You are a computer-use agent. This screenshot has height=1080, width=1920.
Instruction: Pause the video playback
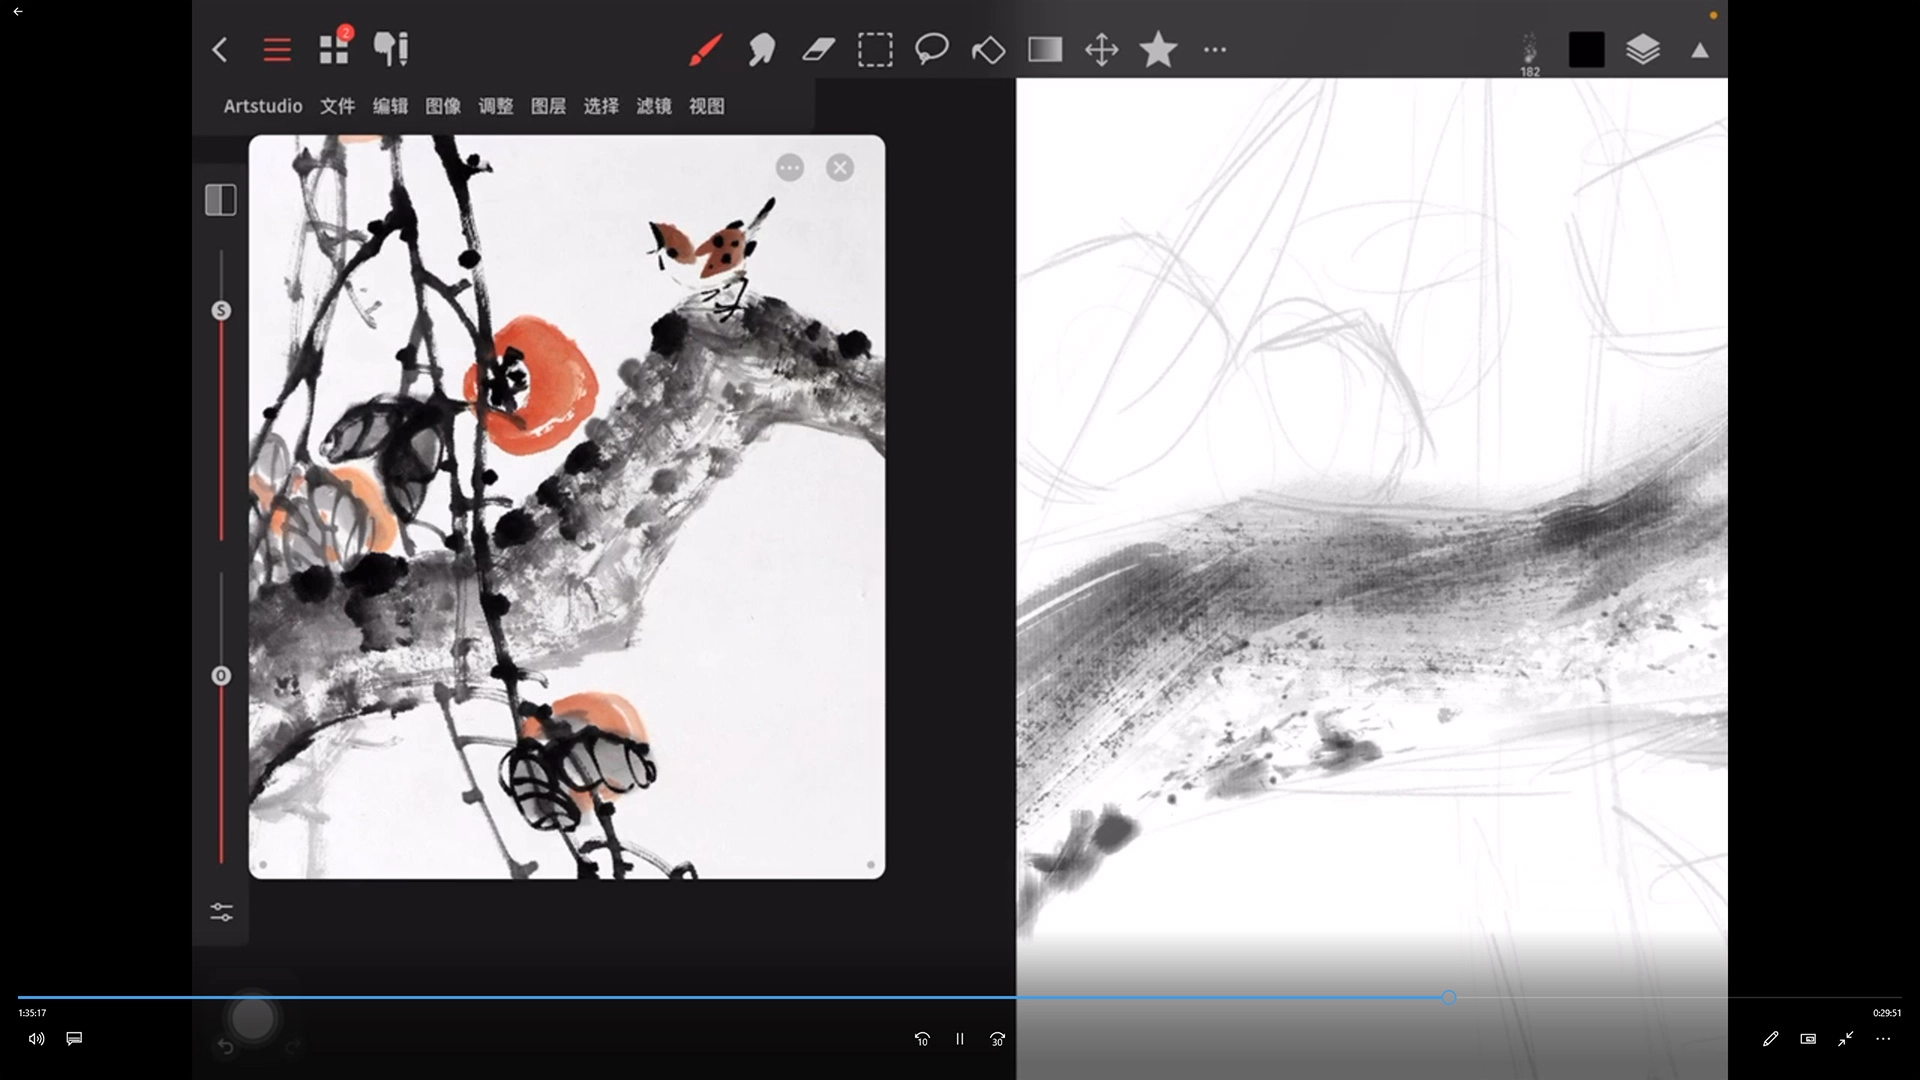click(x=959, y=1039)
